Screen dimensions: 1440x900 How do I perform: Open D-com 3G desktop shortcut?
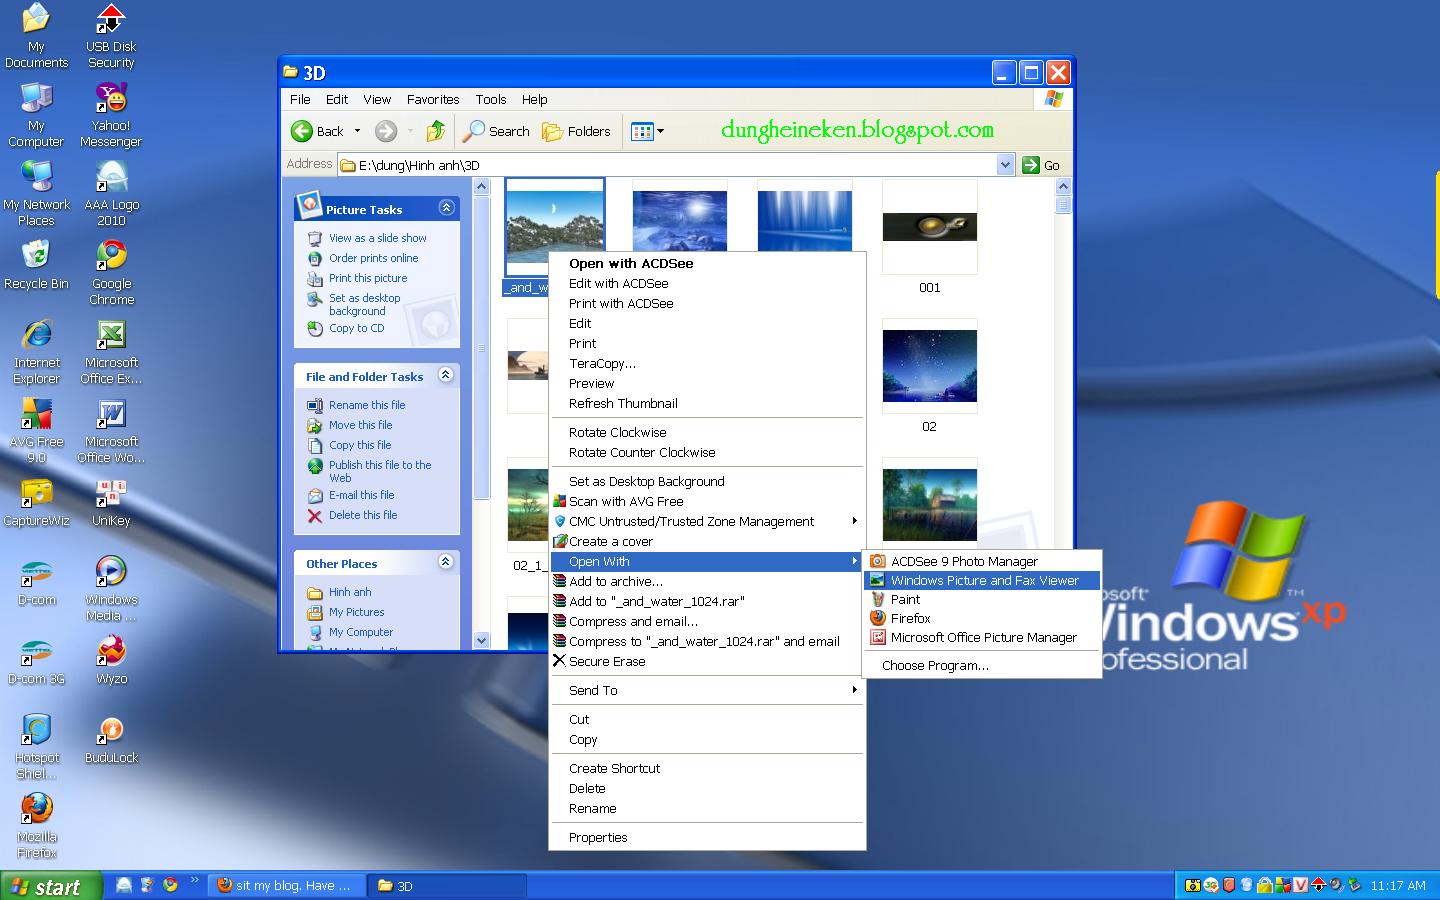tap(36, 661)
